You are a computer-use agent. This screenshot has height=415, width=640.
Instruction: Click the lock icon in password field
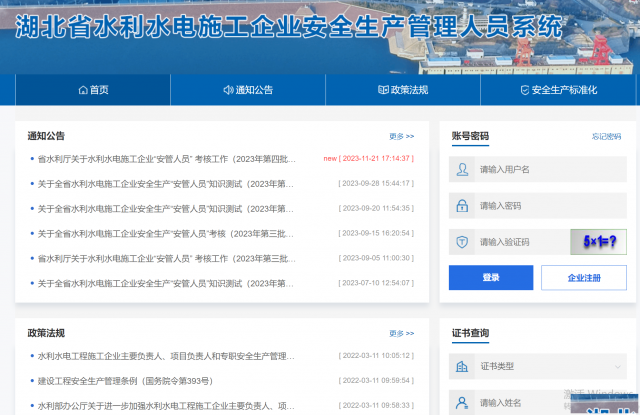[462, 206]
